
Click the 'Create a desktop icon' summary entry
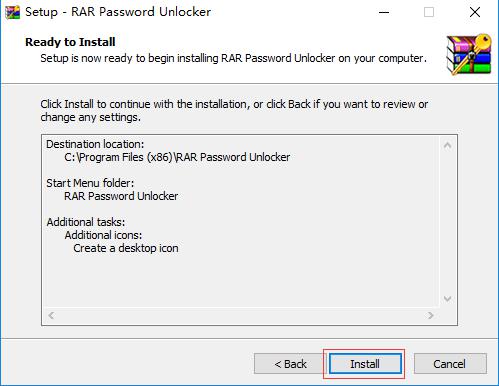126,248
